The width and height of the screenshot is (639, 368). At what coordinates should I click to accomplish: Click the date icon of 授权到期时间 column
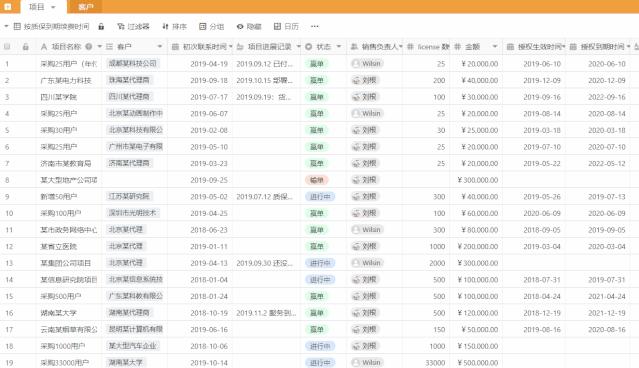click(x=573, y=47)
